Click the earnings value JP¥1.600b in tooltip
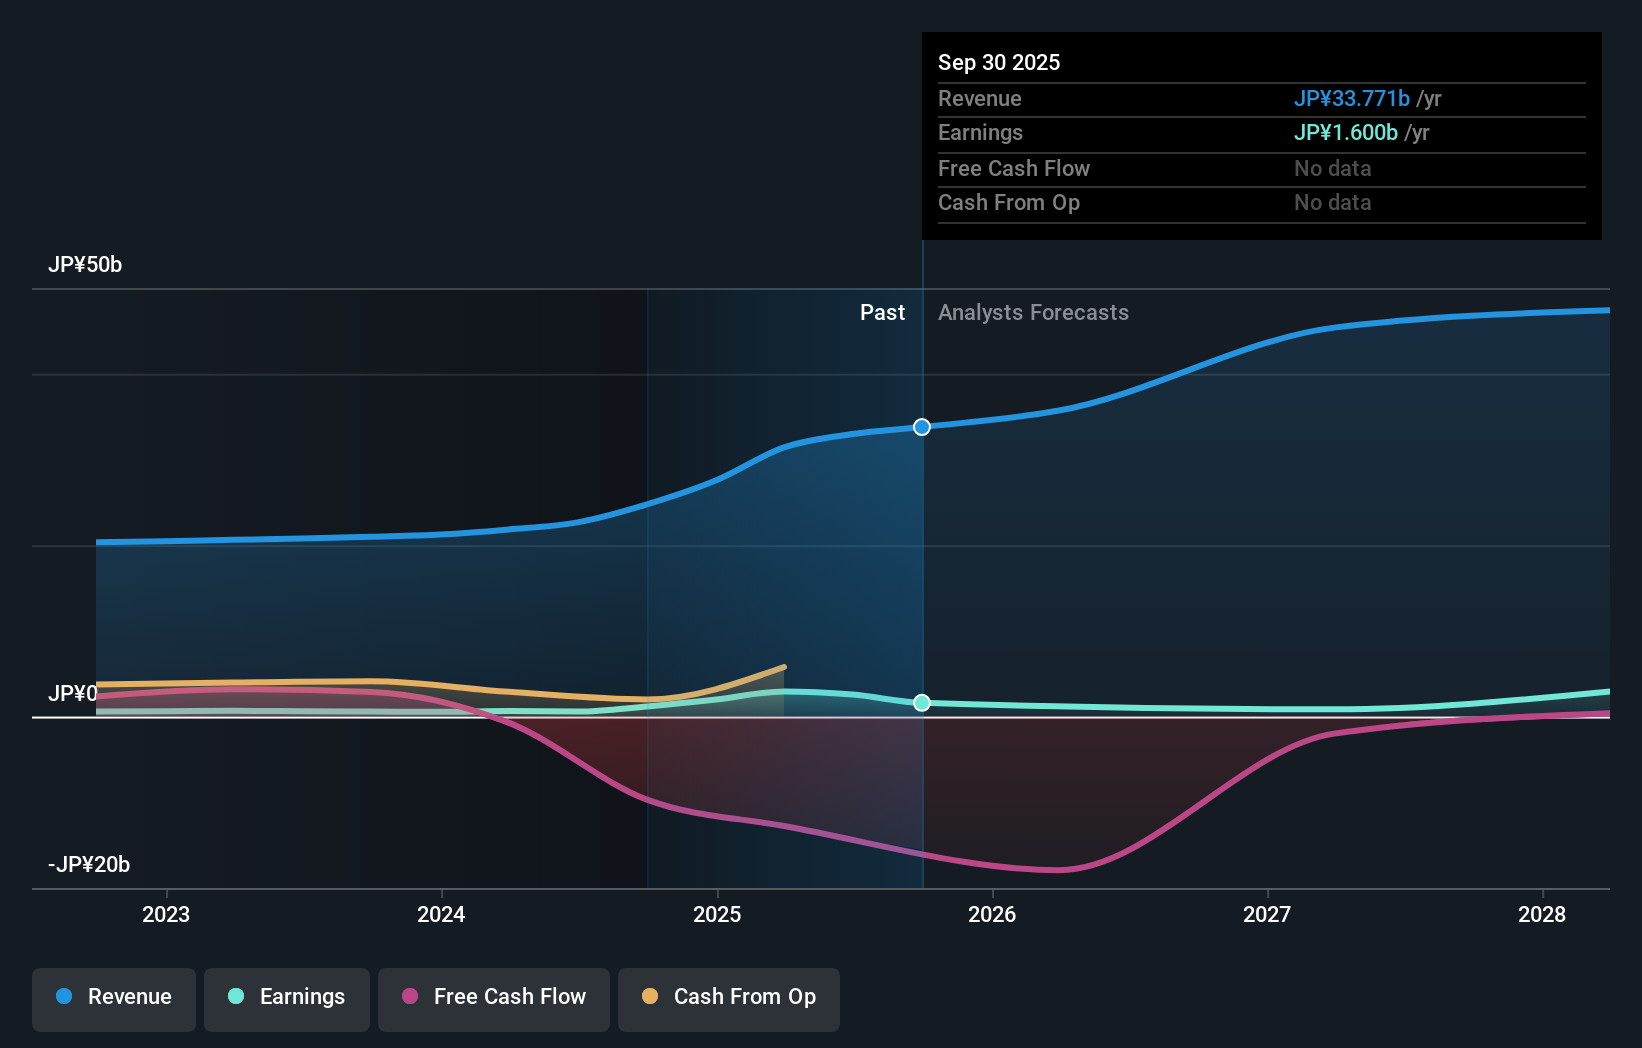 pyautogui.click(x=1347, y=132)
